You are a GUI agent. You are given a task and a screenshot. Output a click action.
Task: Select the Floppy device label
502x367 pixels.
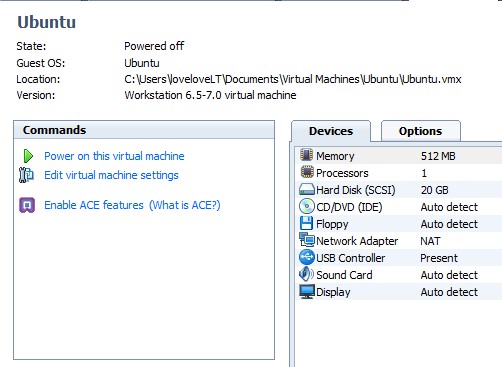[x=332, y=224]
